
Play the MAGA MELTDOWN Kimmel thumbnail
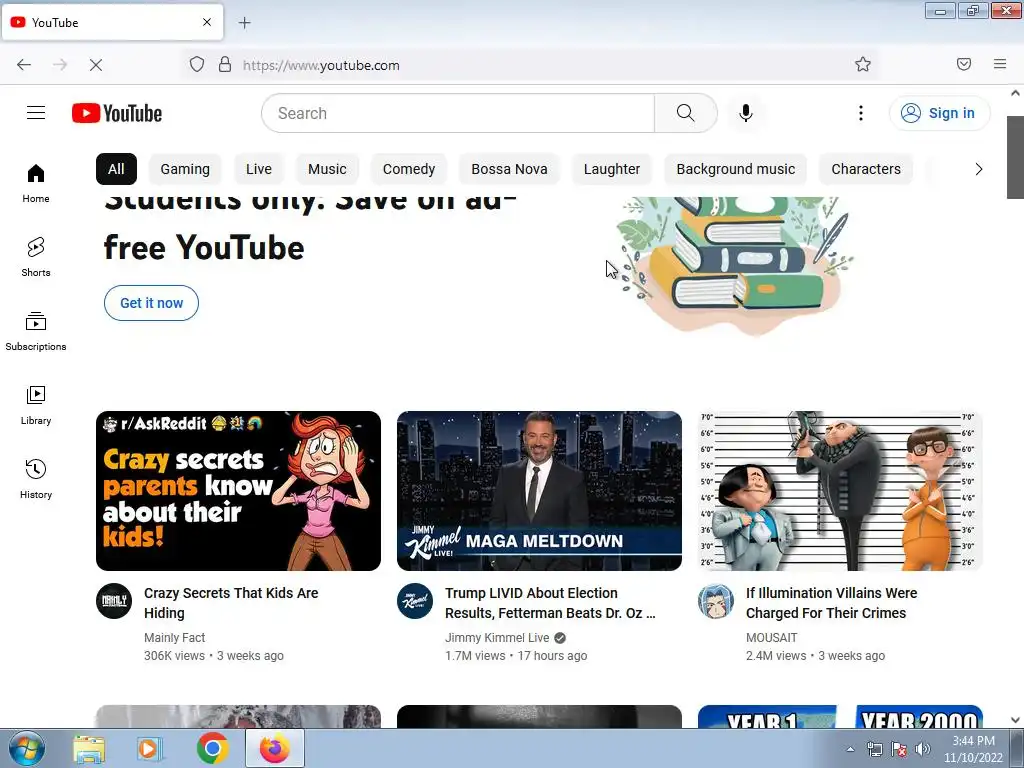(539, 491)
